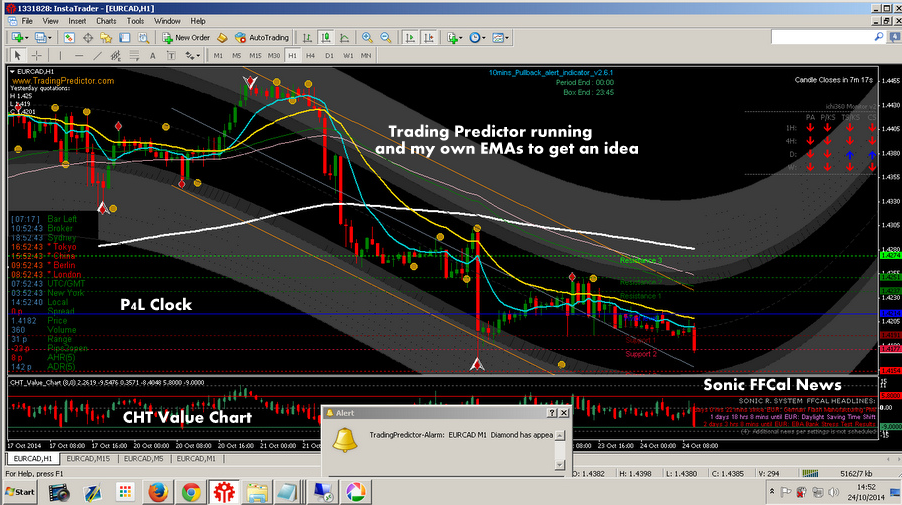Open the Periods clock icon
Screen dimensions: 902x505
(x=475, y=37)
